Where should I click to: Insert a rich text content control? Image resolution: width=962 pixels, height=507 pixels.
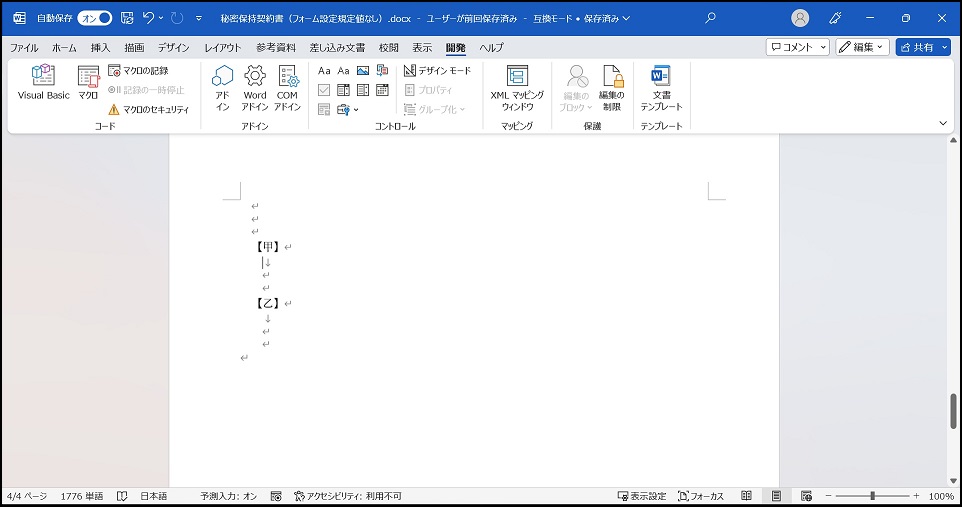point(324,71)
